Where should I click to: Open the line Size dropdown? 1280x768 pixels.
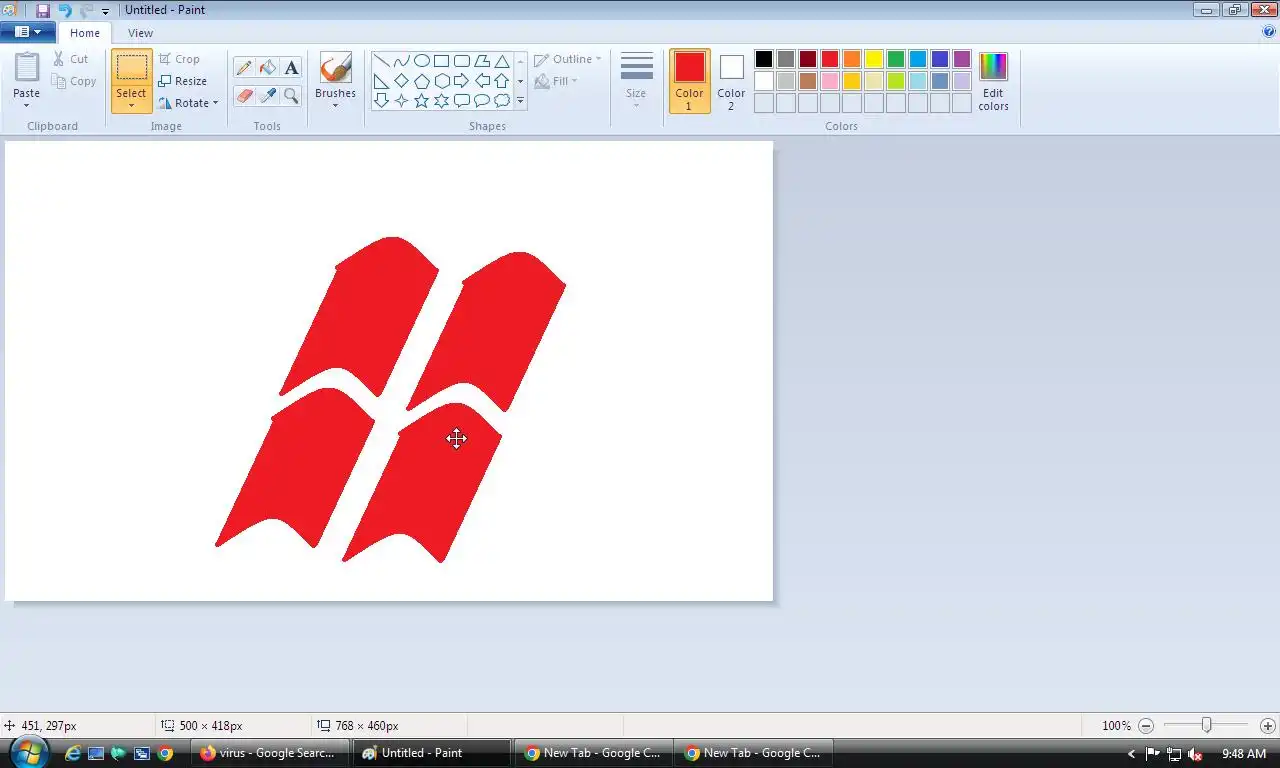point(636,81)
